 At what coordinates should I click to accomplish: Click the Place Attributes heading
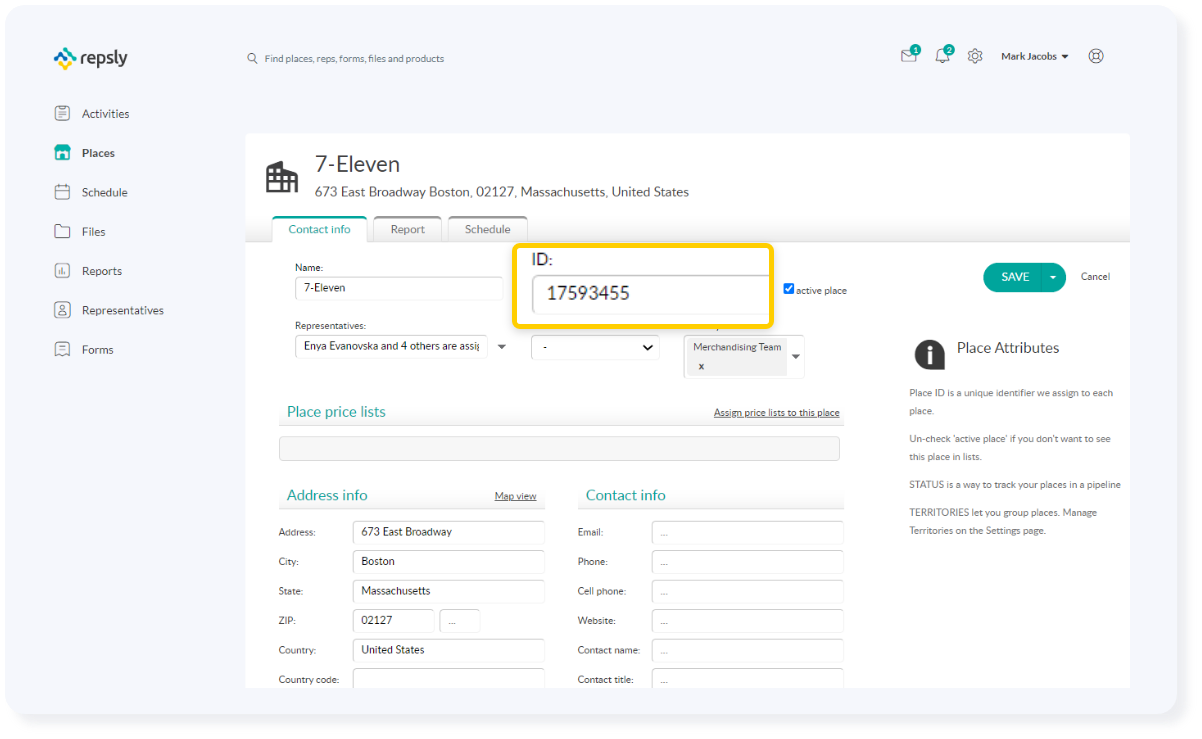pos(1008,348)
